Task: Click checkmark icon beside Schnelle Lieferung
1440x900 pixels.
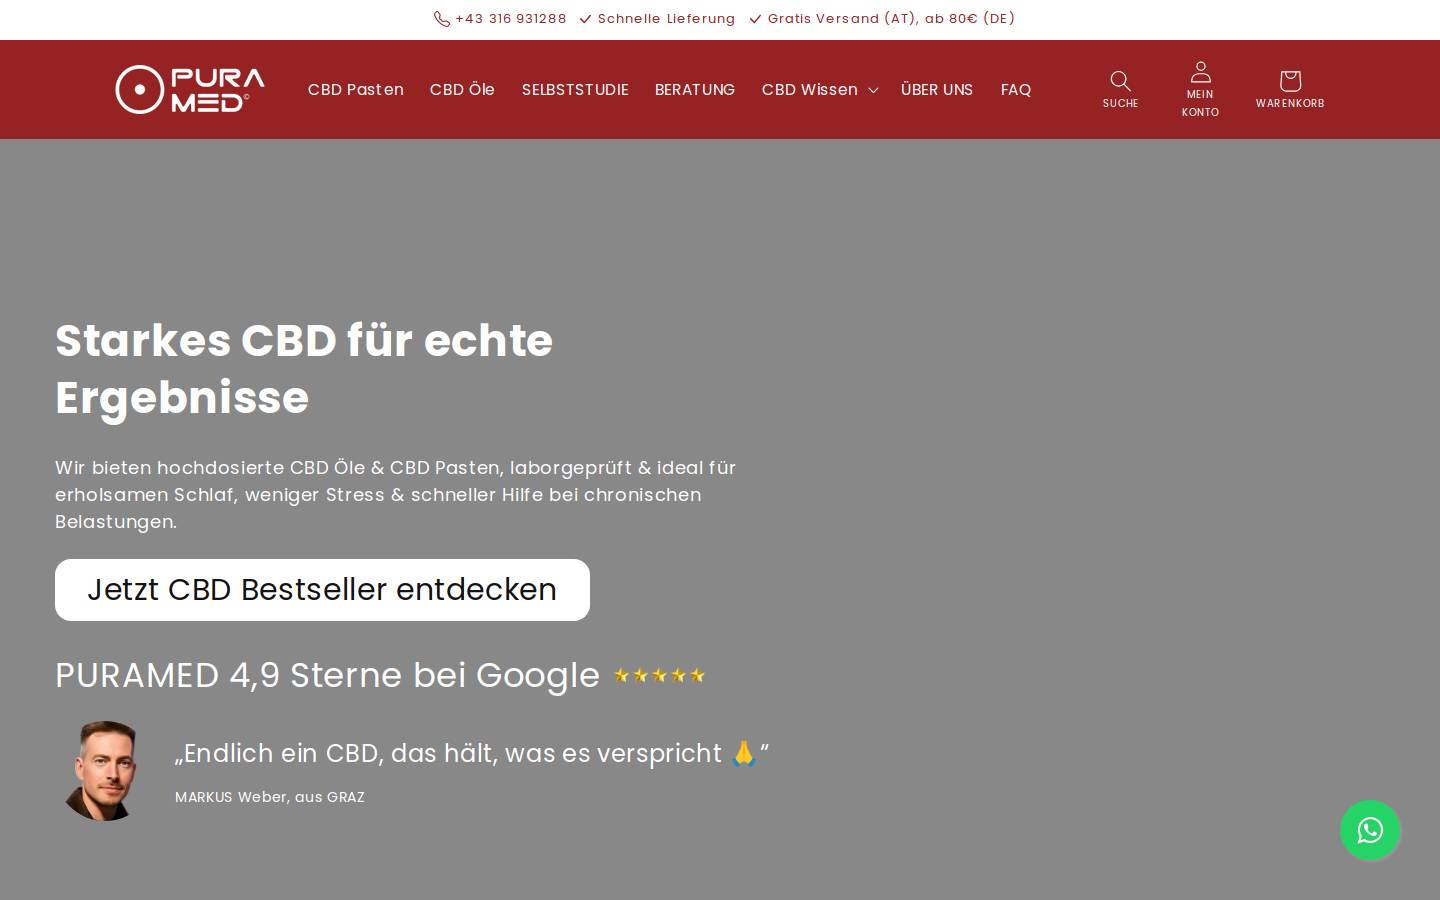Action: pyautogui.click(x=586, y=19)
